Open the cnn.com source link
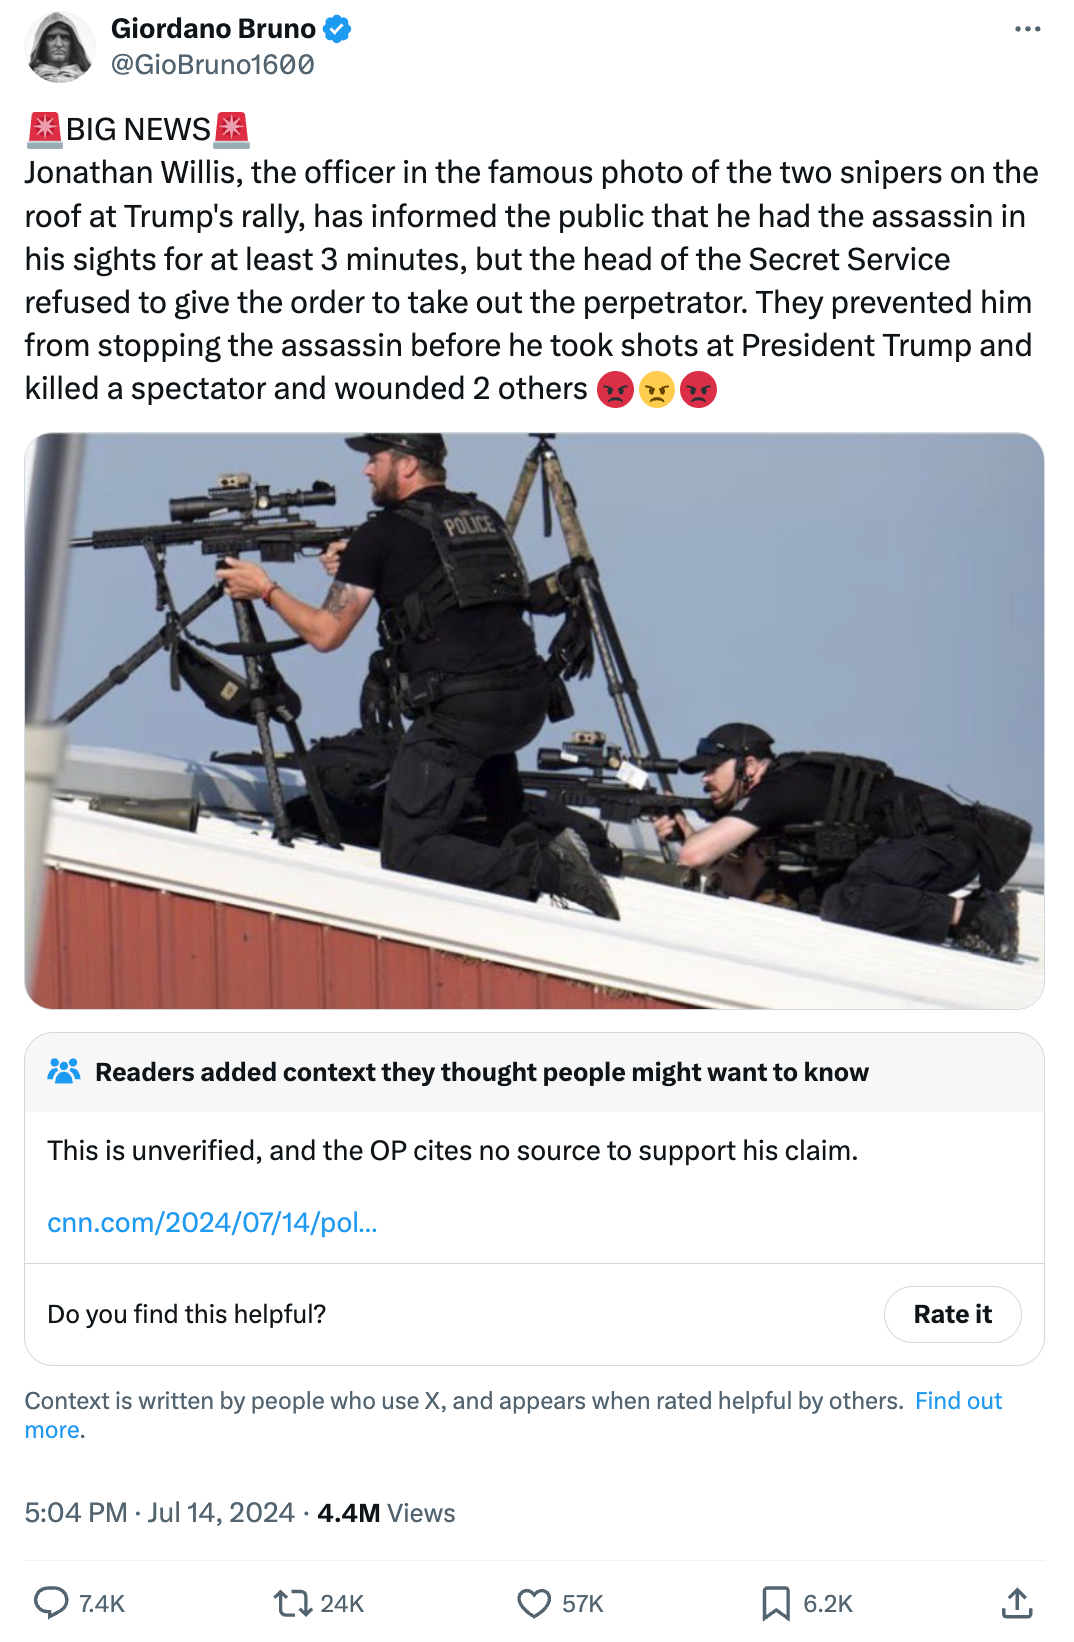This screenshot has height=1642, width=1074. (x=212, y=1222)
